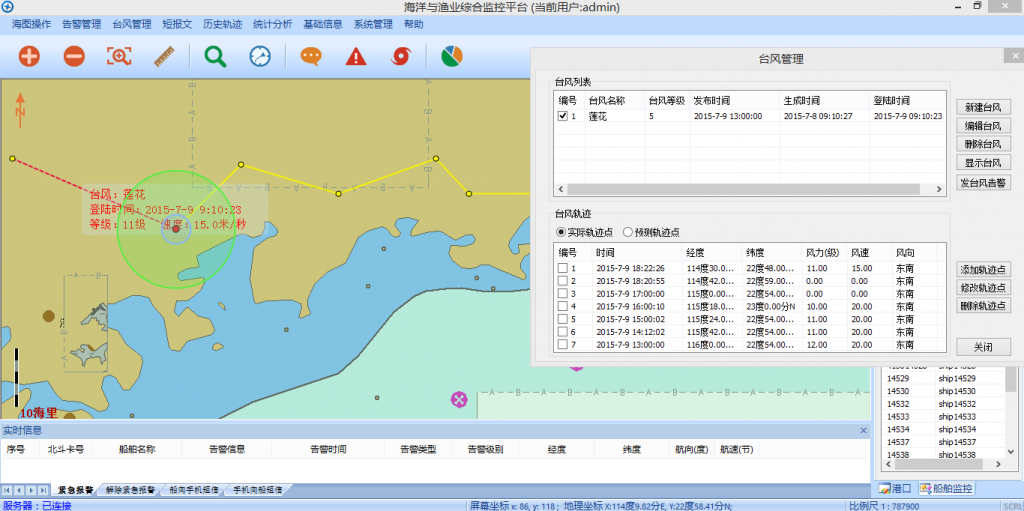
Task: Click the first page arrow in tab strip
Action: [x=7, y=489]
